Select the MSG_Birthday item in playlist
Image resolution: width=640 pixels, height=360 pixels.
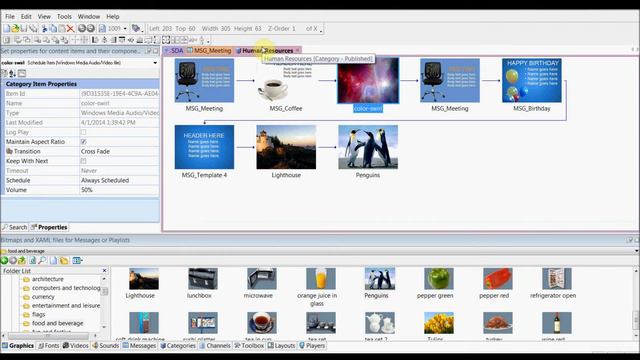[531, 85]
